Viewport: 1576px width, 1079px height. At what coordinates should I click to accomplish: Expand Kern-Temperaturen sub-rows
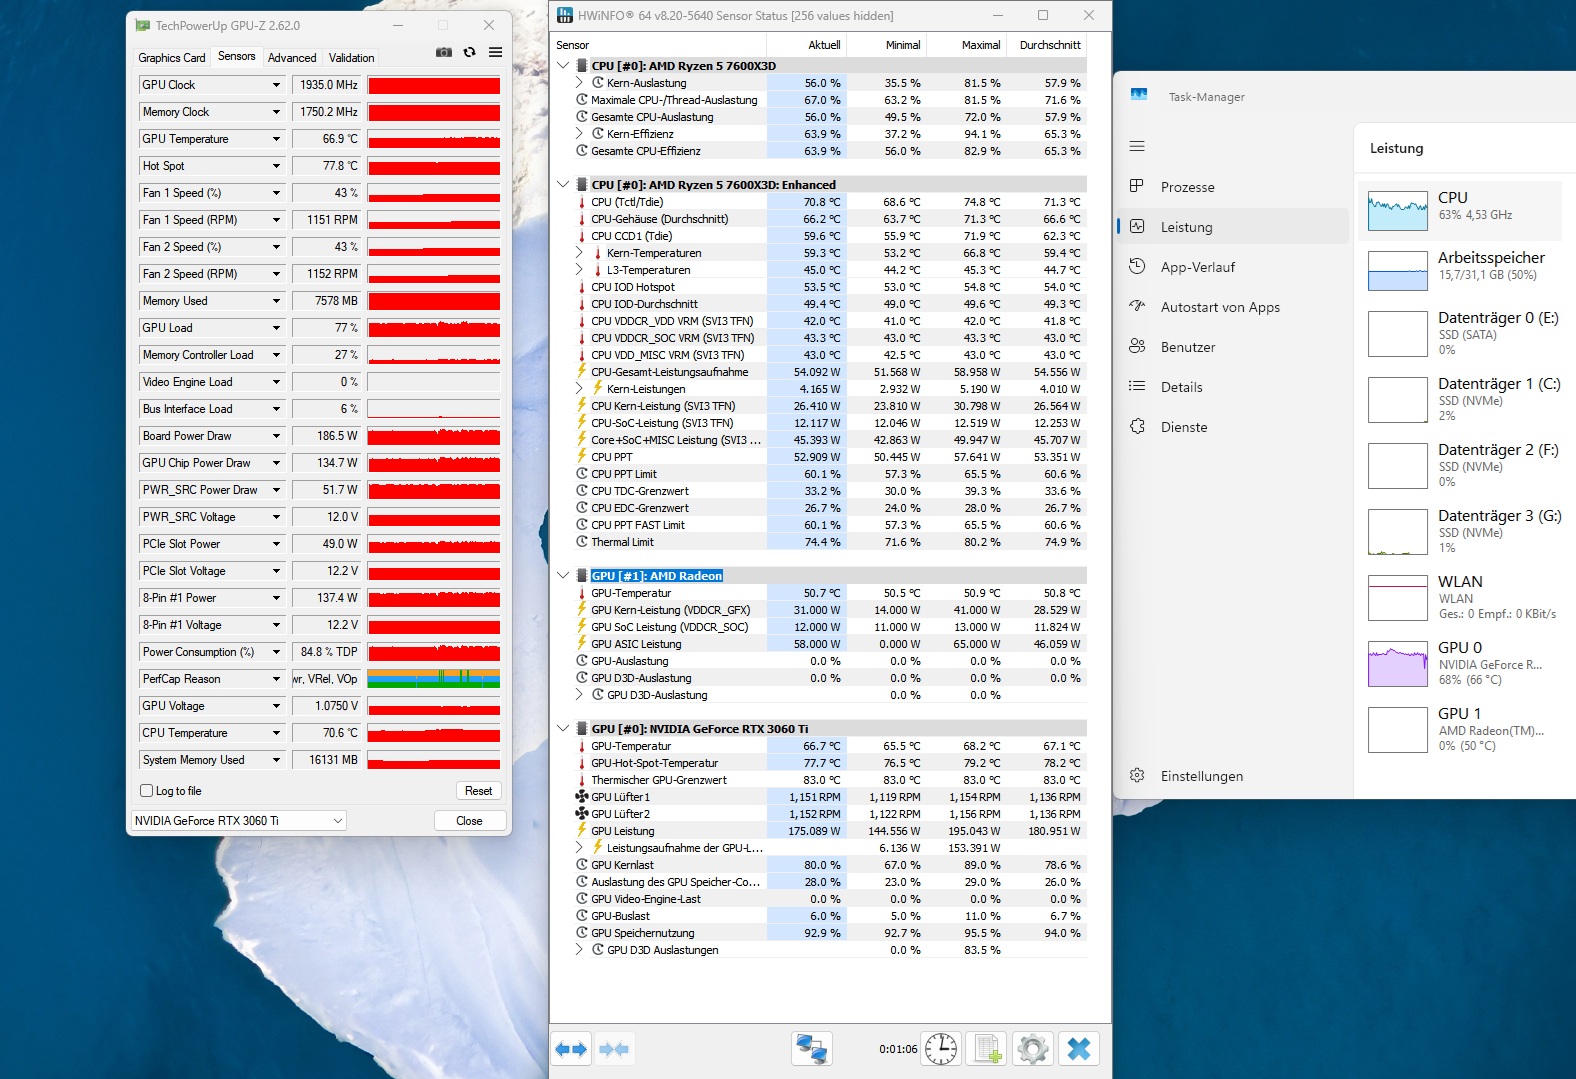579,253
